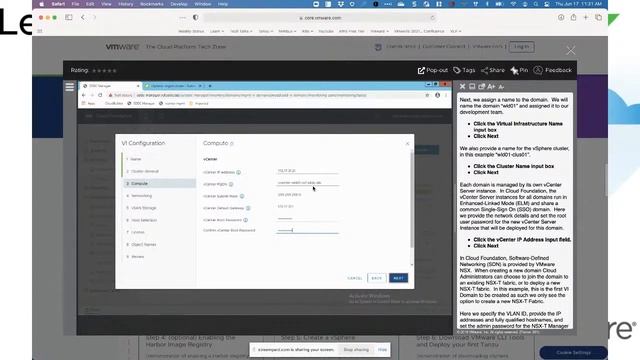The height and width of the screenshot is (360, 640).
Task: Open the Safari menu
Action: tap(58, 4)
